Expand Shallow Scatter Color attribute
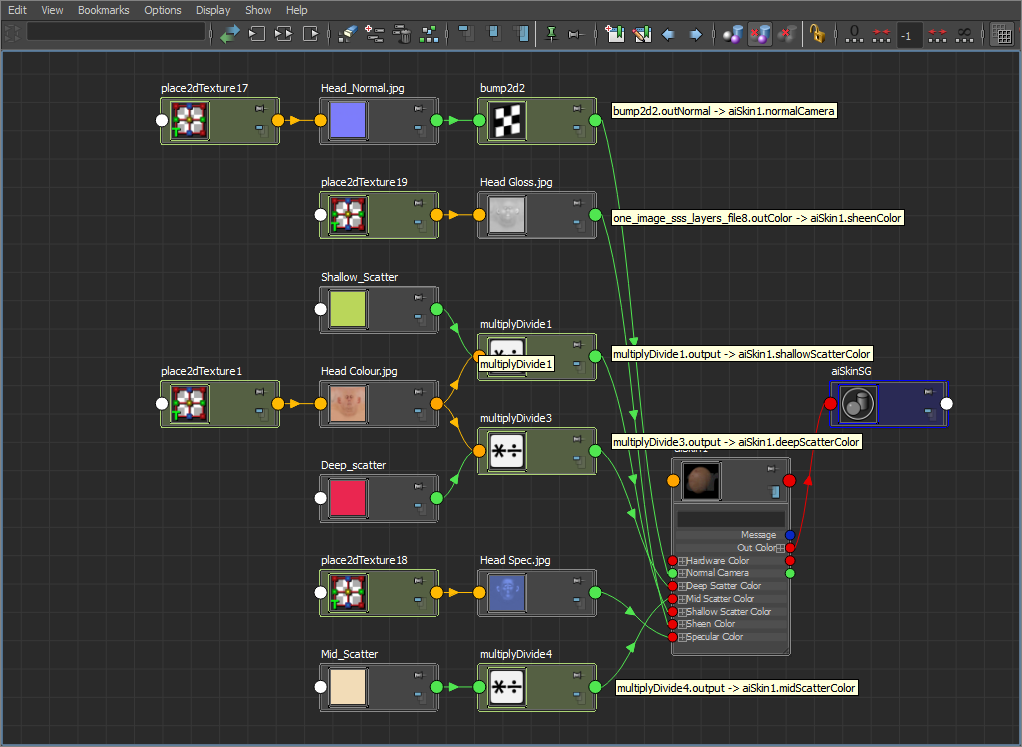 (x=682, y=612)
